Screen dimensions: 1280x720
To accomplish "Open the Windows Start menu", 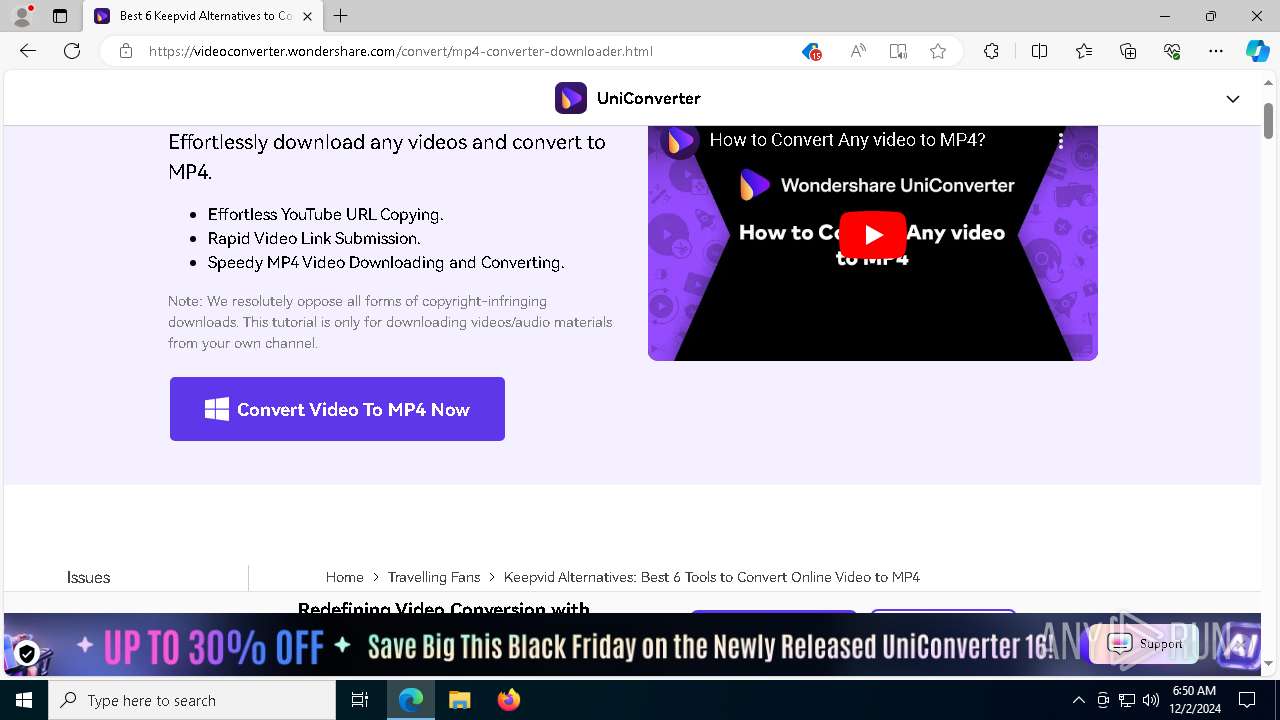I will pos(24,700).
